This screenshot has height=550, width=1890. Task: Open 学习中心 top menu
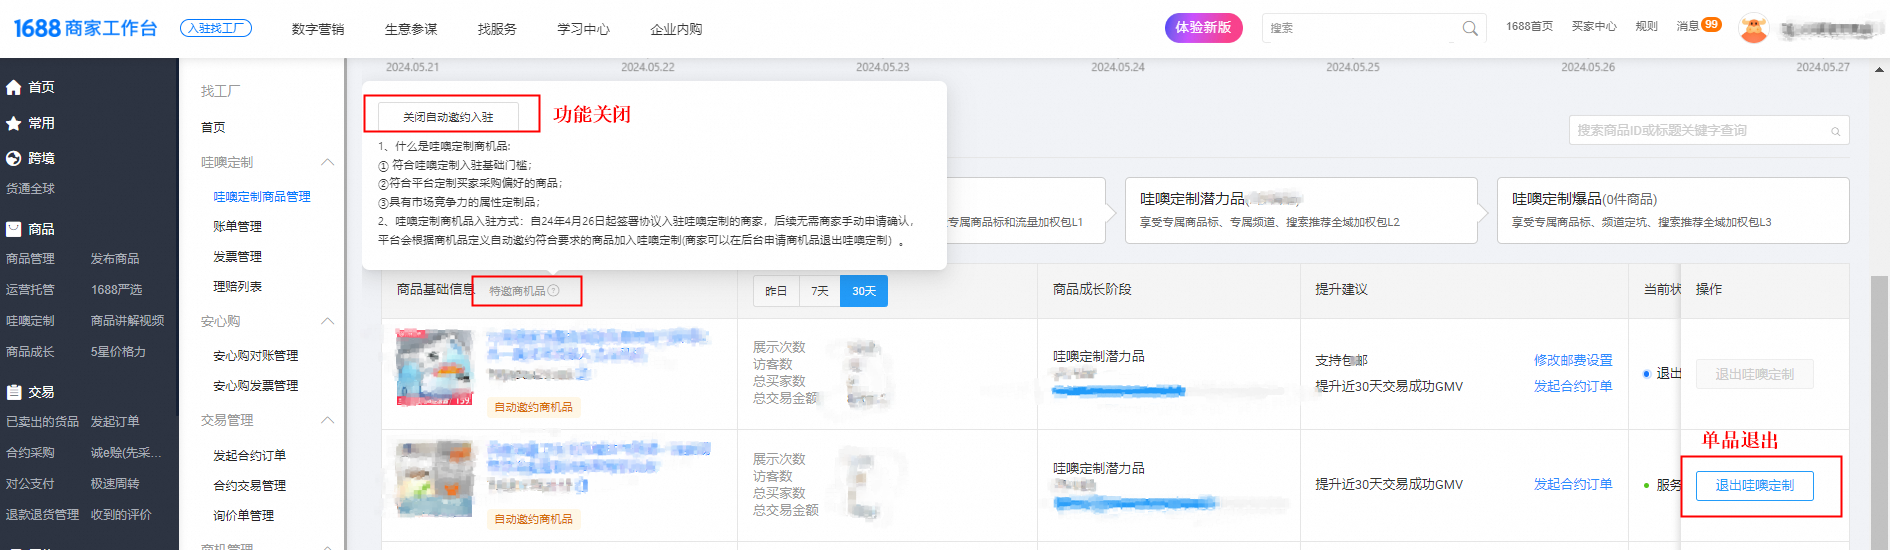tap(583, 29)
